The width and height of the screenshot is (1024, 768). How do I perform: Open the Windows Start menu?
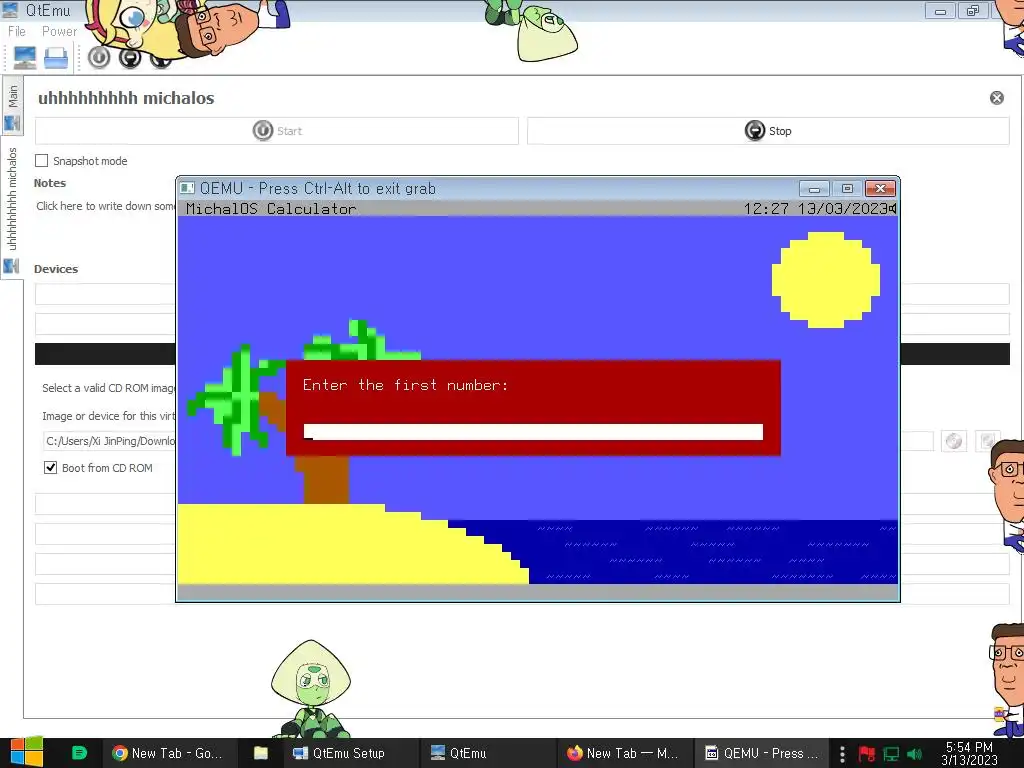[26, 753]
